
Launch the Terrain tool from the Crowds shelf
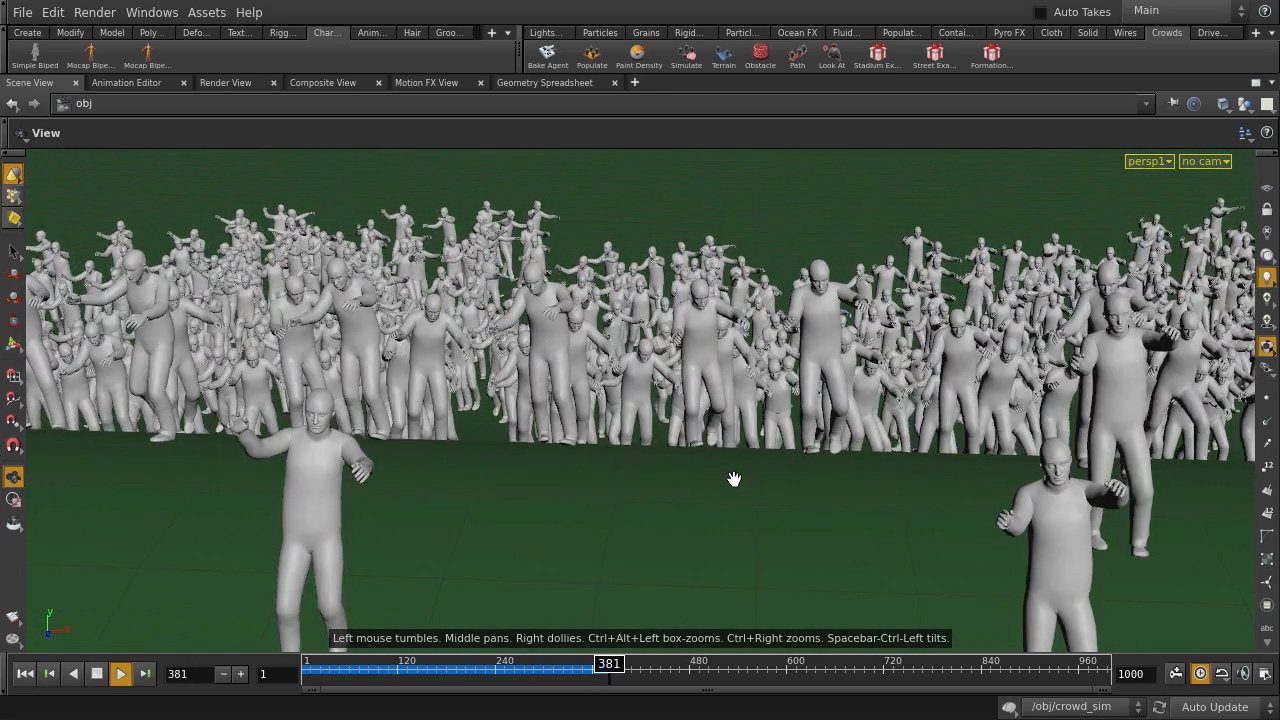724,55
